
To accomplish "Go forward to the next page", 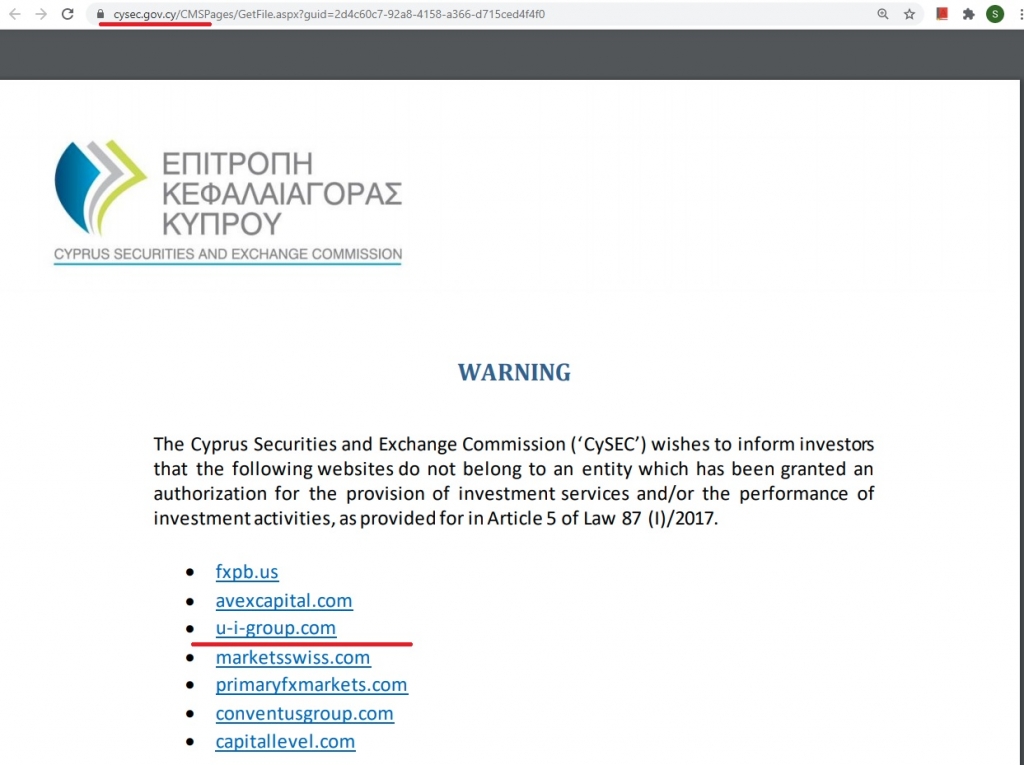I will 41,14.
